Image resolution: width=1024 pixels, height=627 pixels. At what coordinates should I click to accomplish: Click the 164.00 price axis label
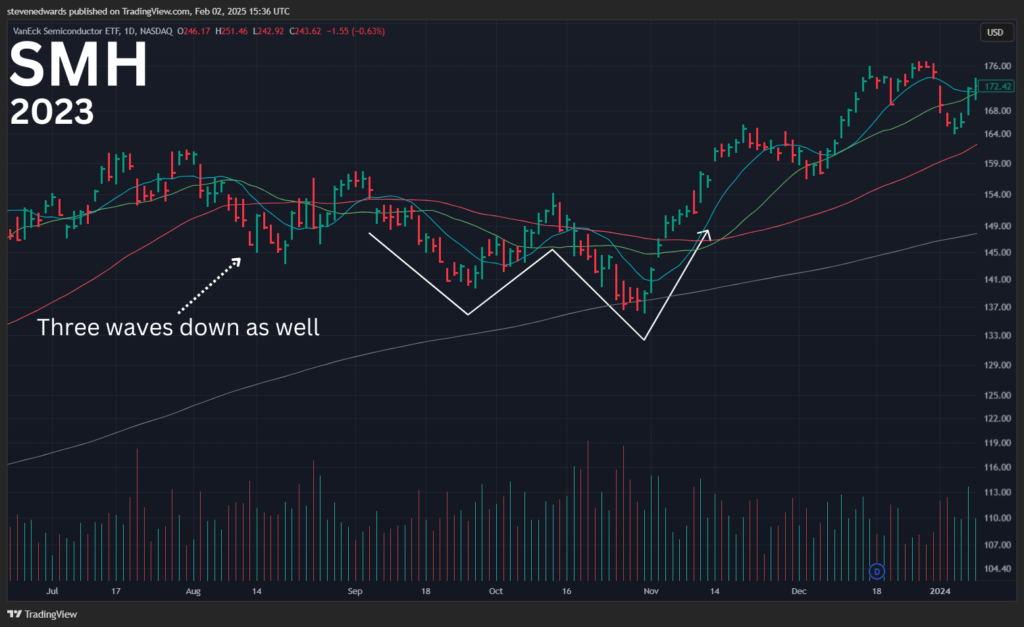997,134
